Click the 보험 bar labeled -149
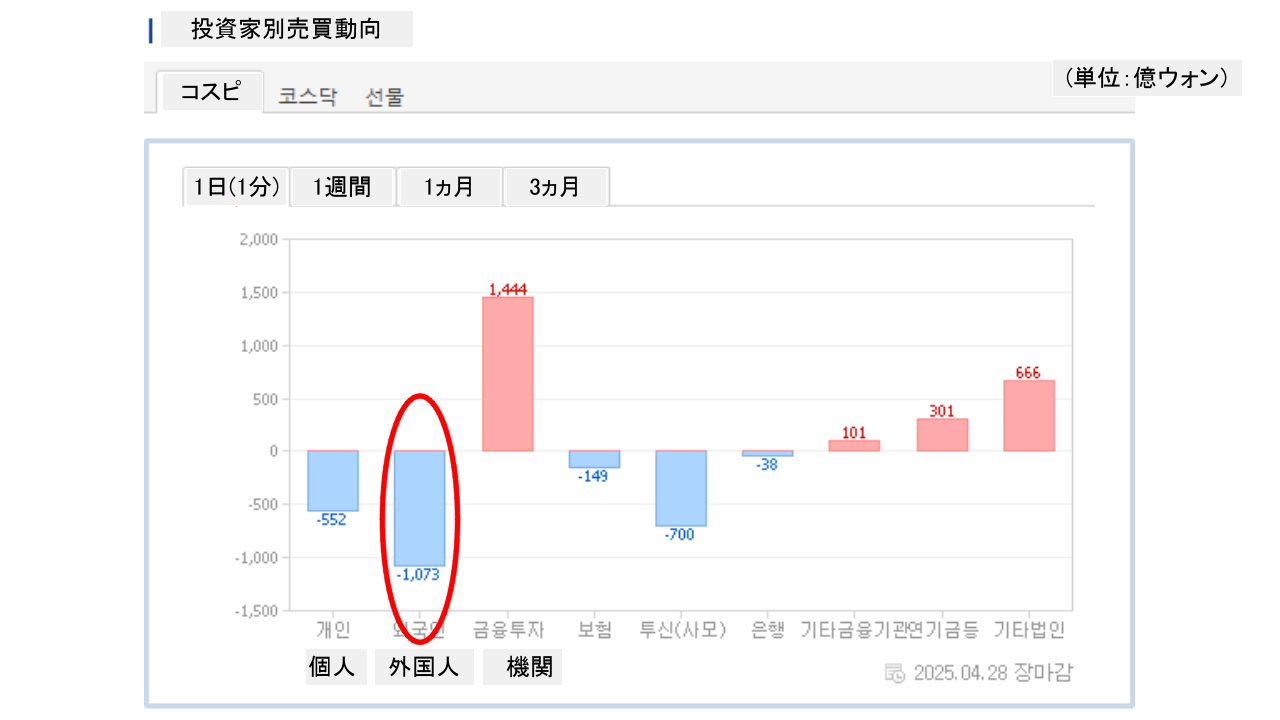The image size is (1280, 720). 594,459
